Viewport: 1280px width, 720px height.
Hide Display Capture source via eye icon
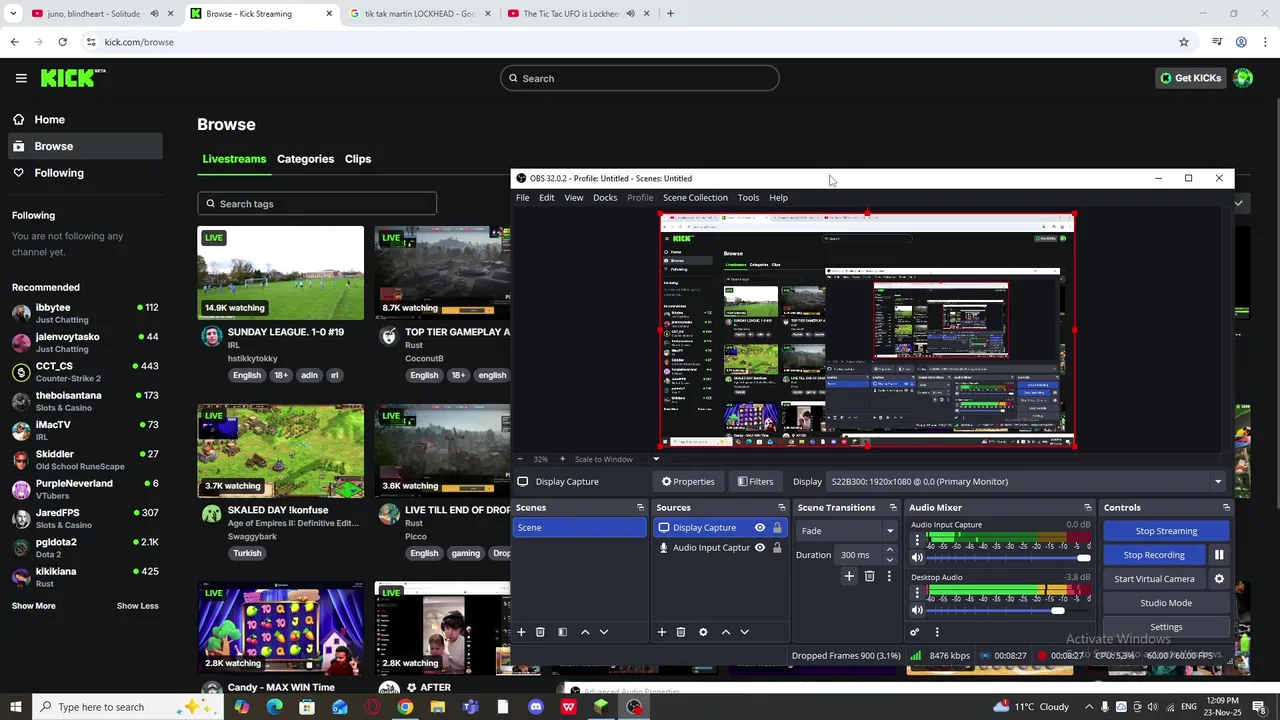coord(760,528)
